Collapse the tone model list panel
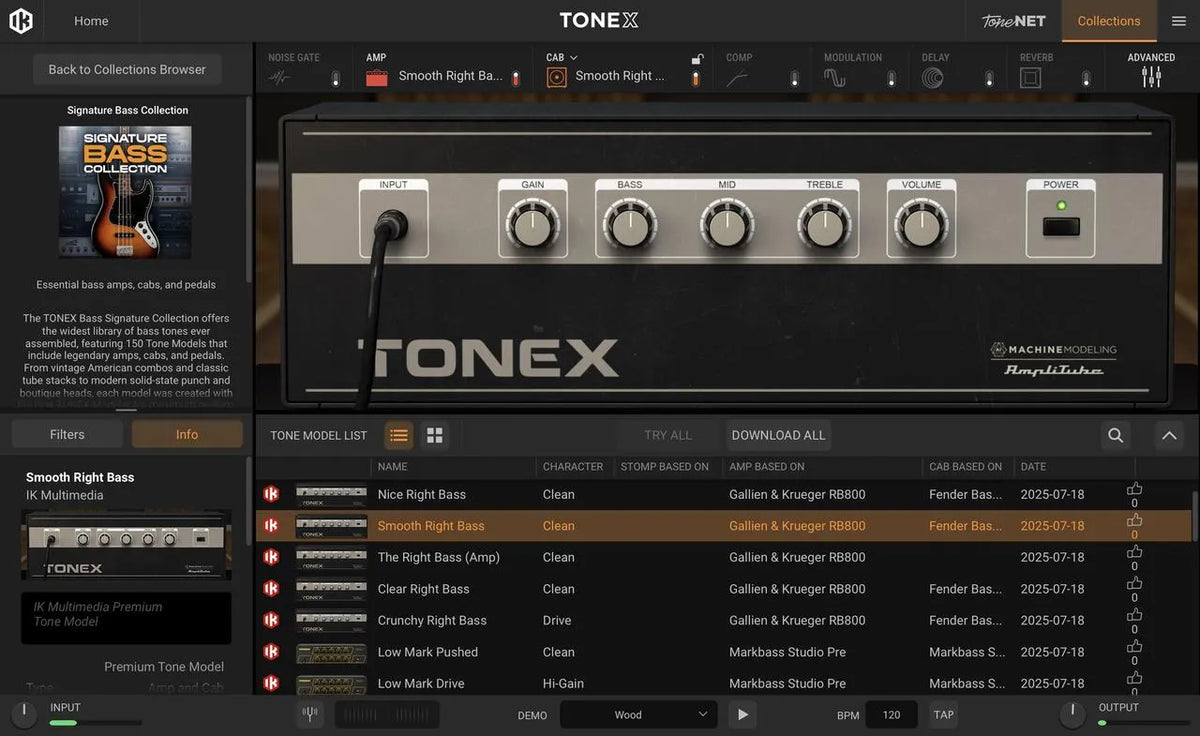The image size is (1200, 736). click(1168, 435)
